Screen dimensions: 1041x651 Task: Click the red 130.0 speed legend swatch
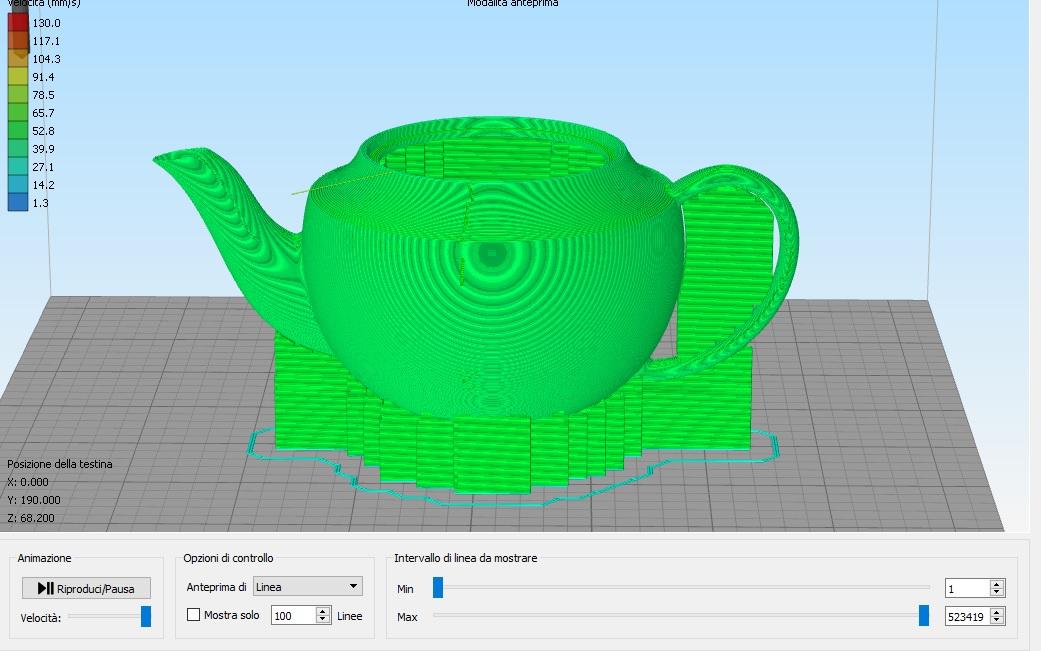18,23
